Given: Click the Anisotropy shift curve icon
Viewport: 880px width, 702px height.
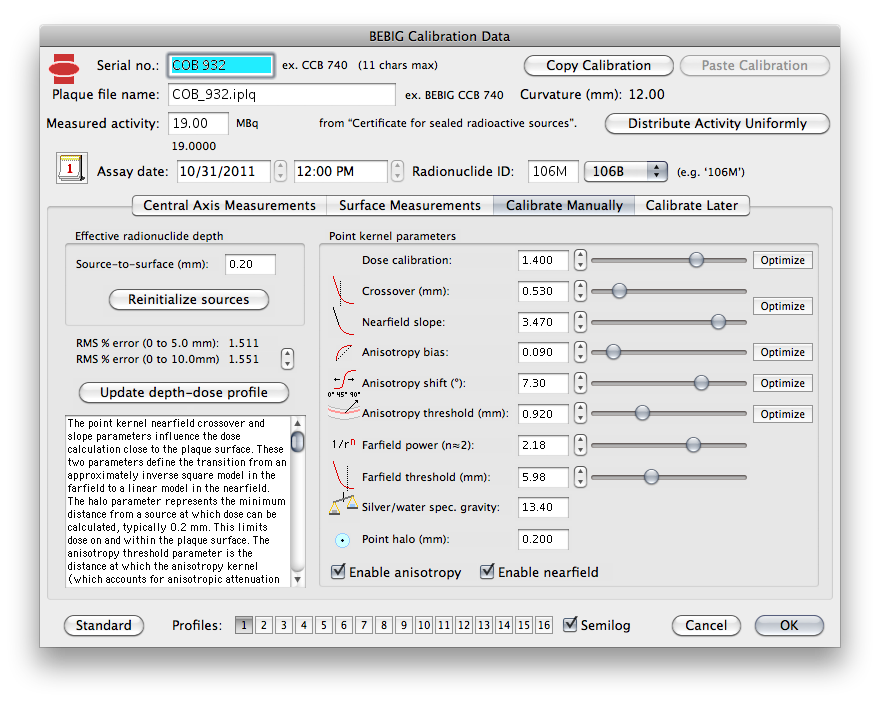Looking at the screenshot, I should coord(343,383).
